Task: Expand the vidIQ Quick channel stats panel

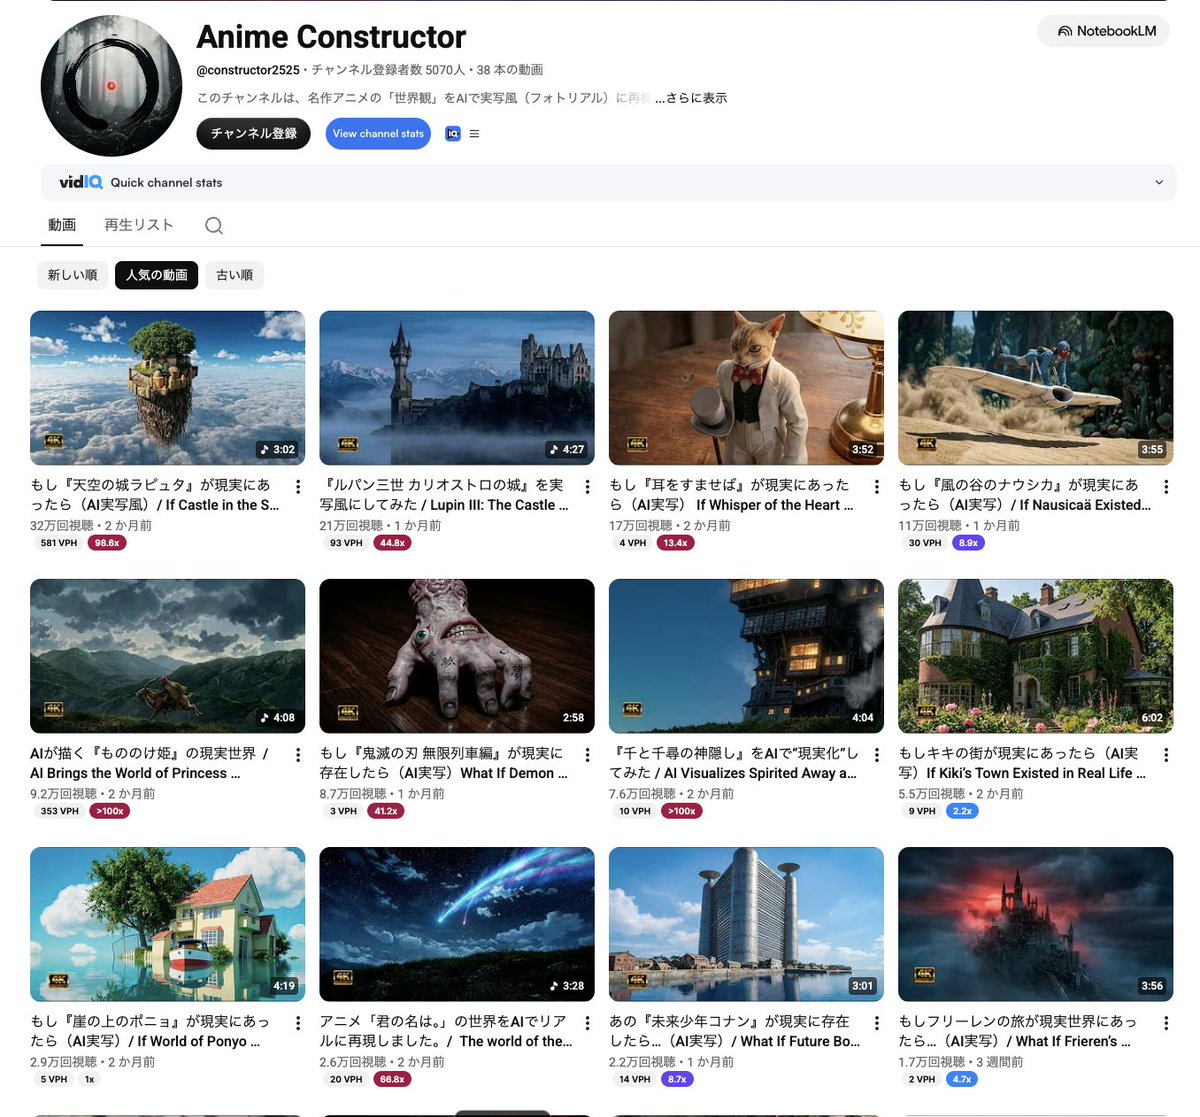Action: tap(608, 182)
